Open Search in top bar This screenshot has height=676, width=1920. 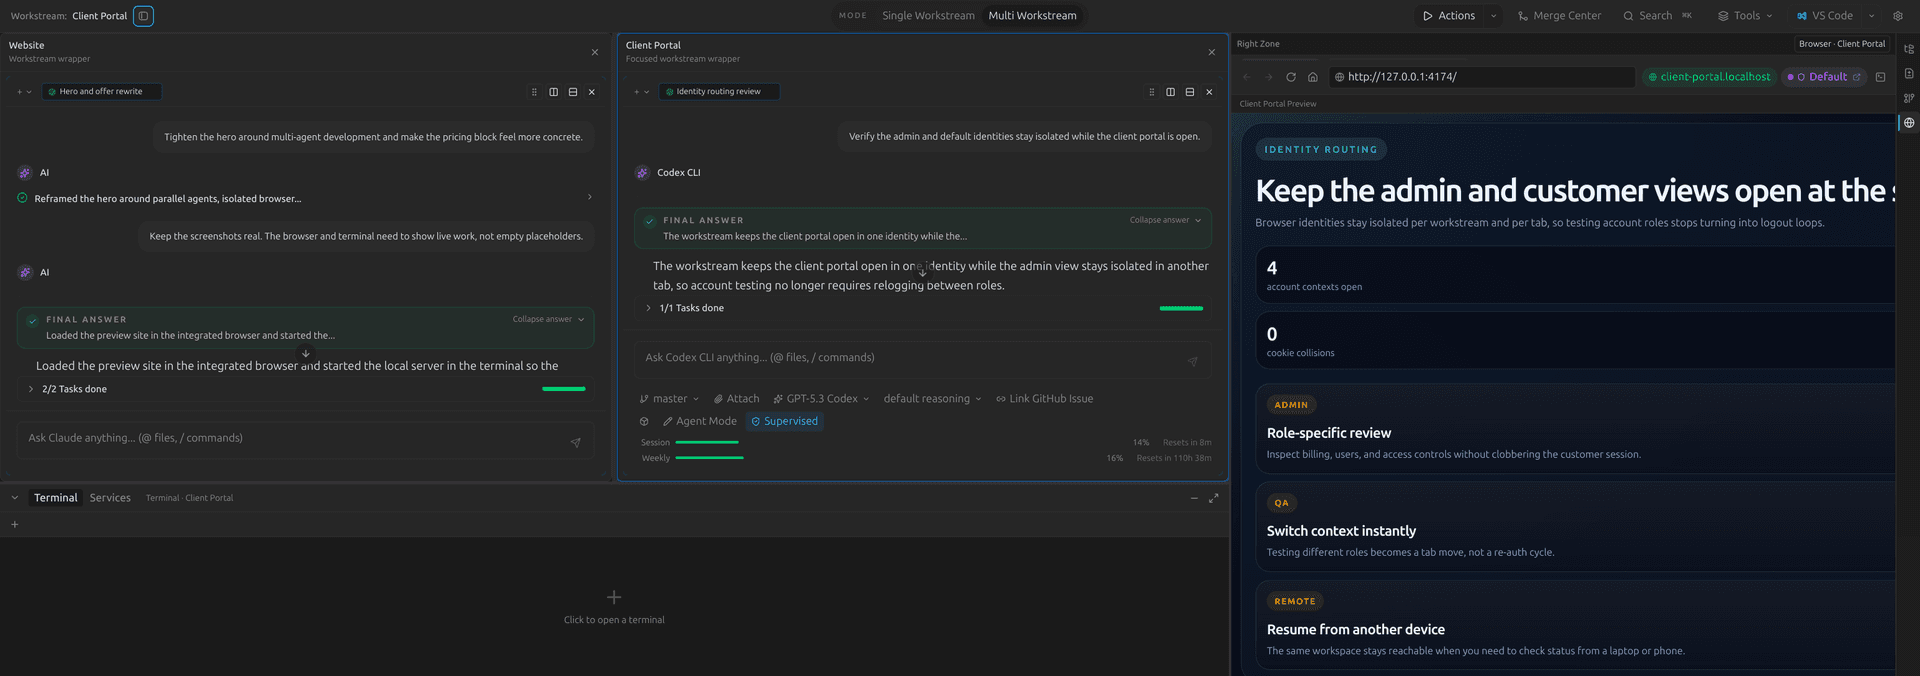[x=1657, y=16]
